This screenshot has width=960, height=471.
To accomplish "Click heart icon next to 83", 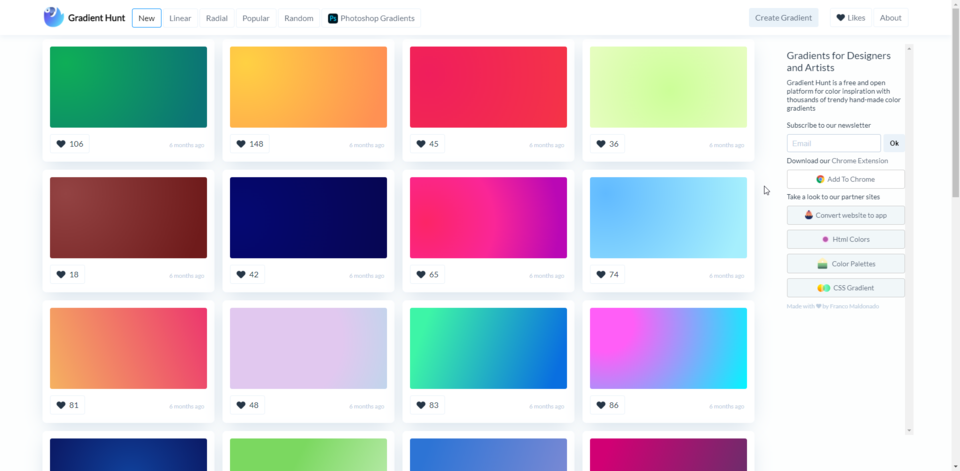I will [421, 405].
